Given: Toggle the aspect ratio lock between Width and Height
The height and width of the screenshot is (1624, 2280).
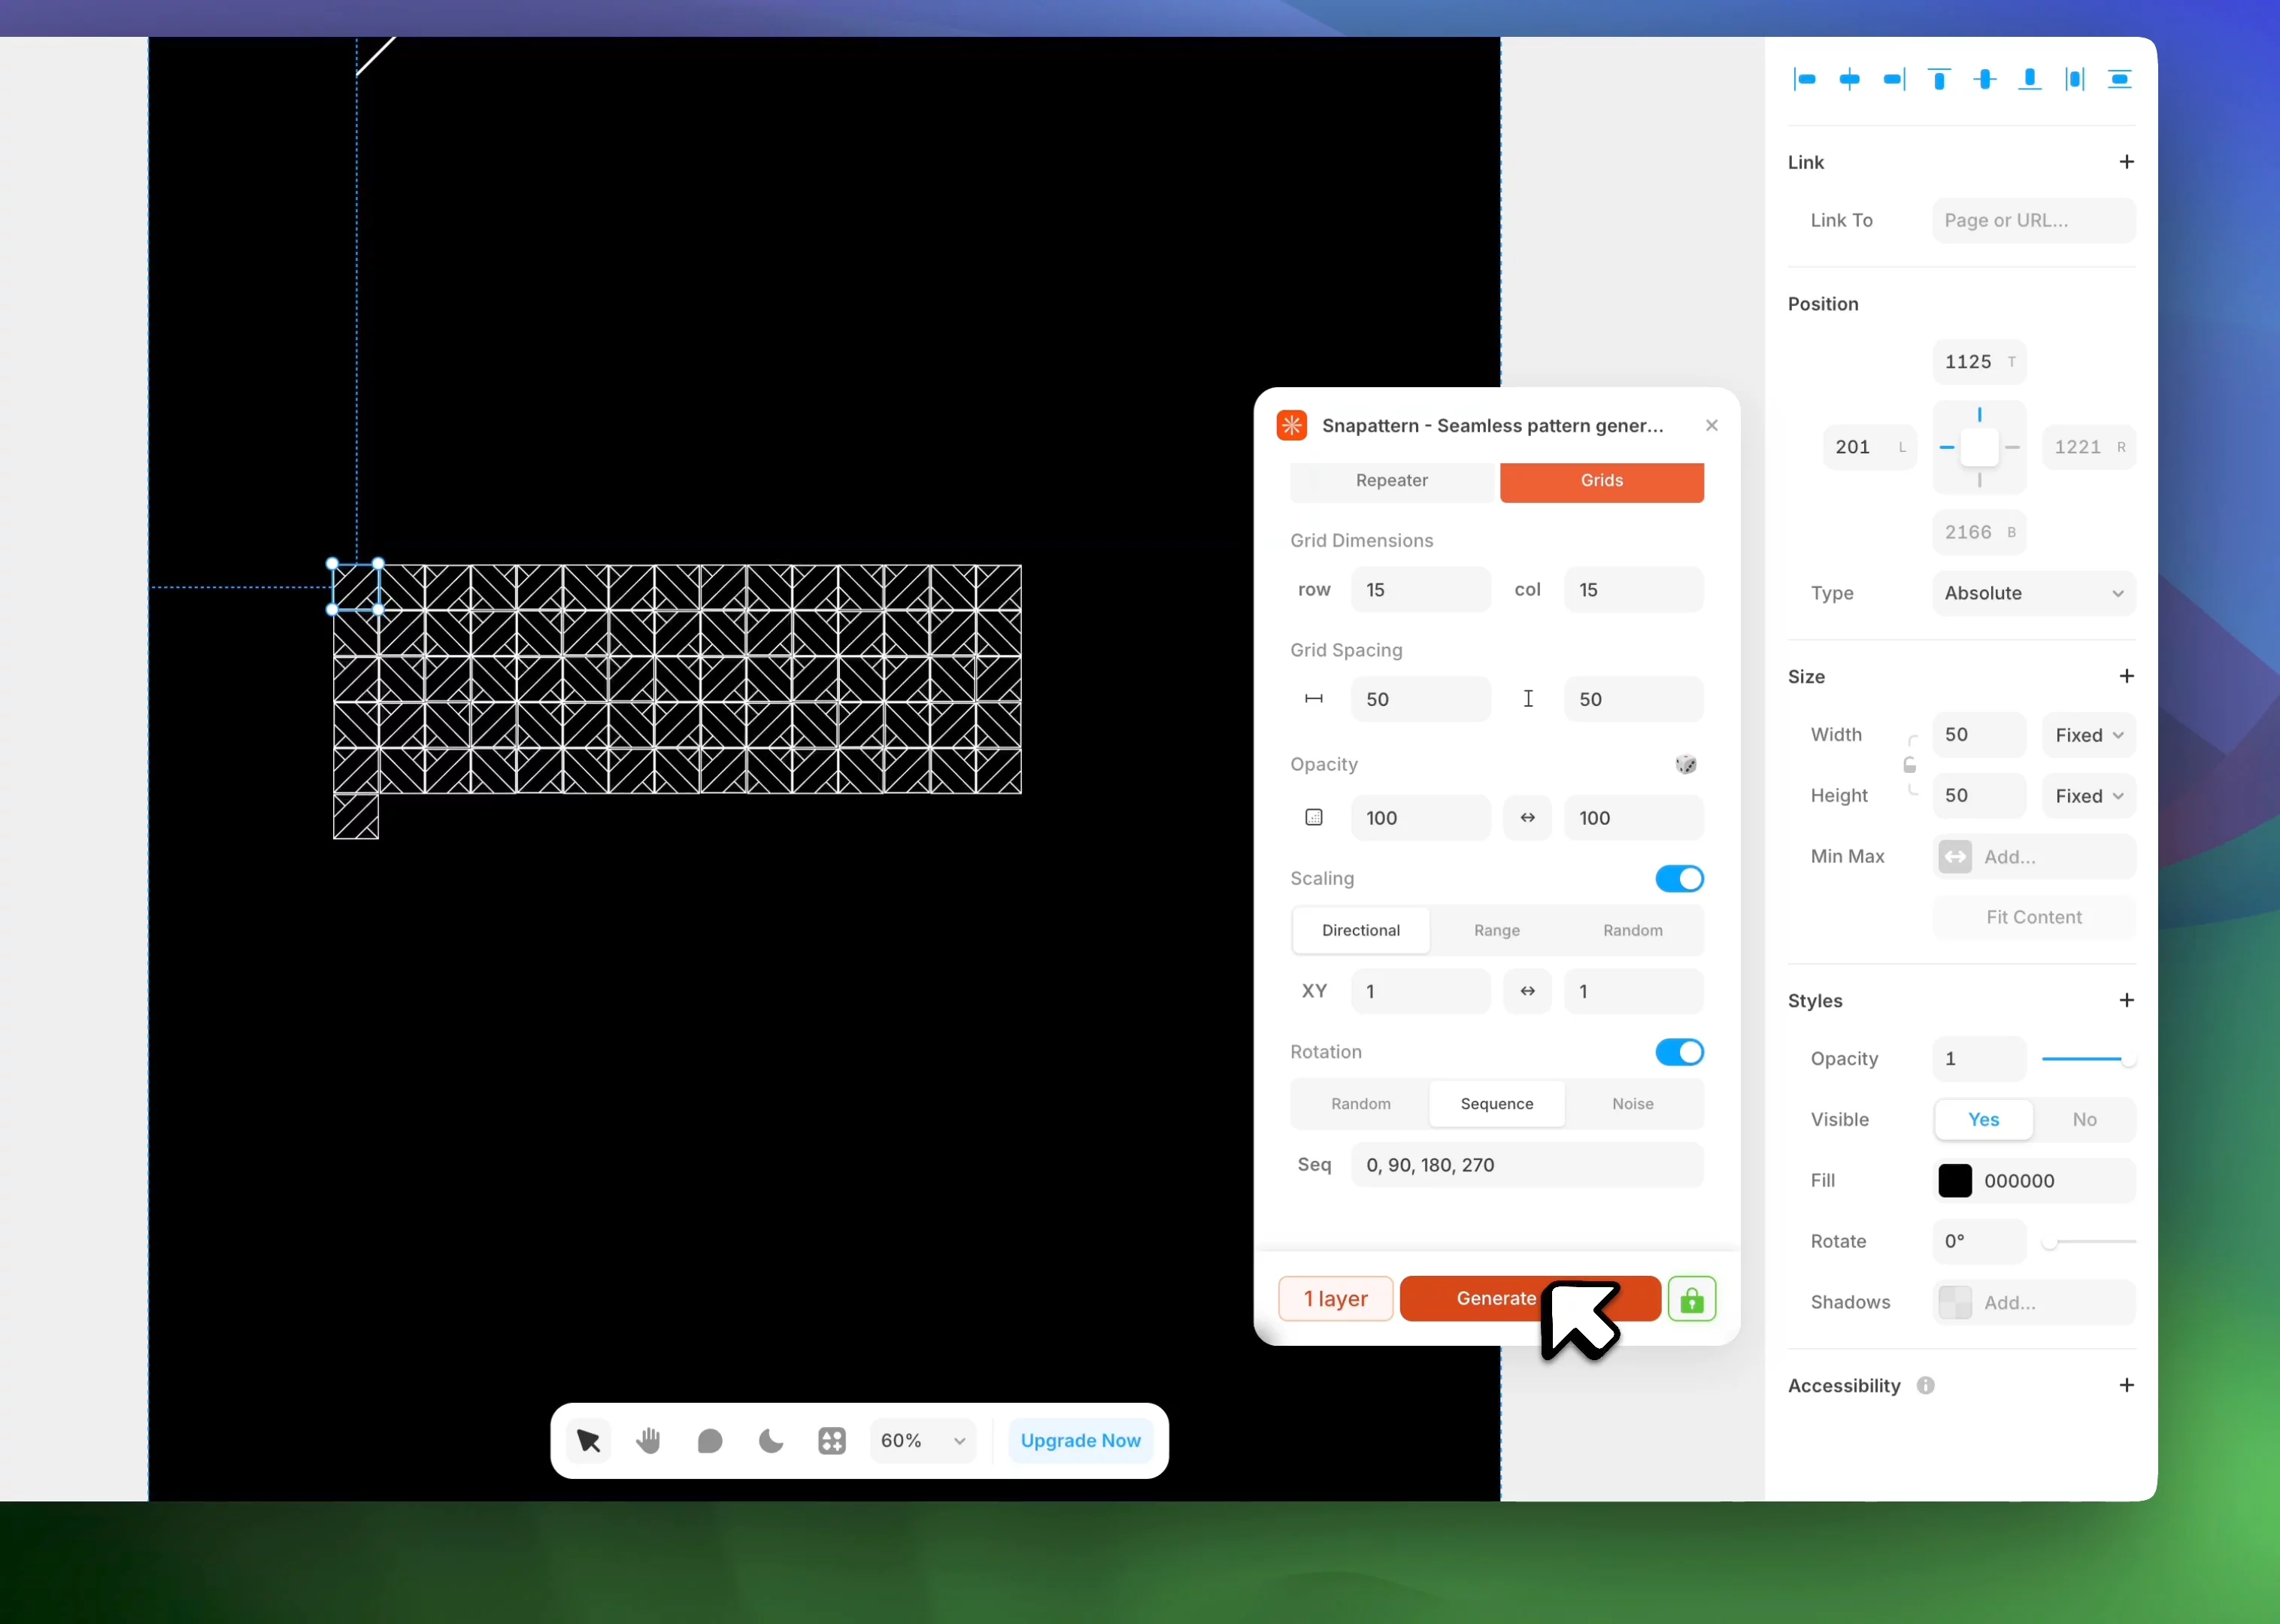Looking at the screenshot, I should (x=1909, y=765).
